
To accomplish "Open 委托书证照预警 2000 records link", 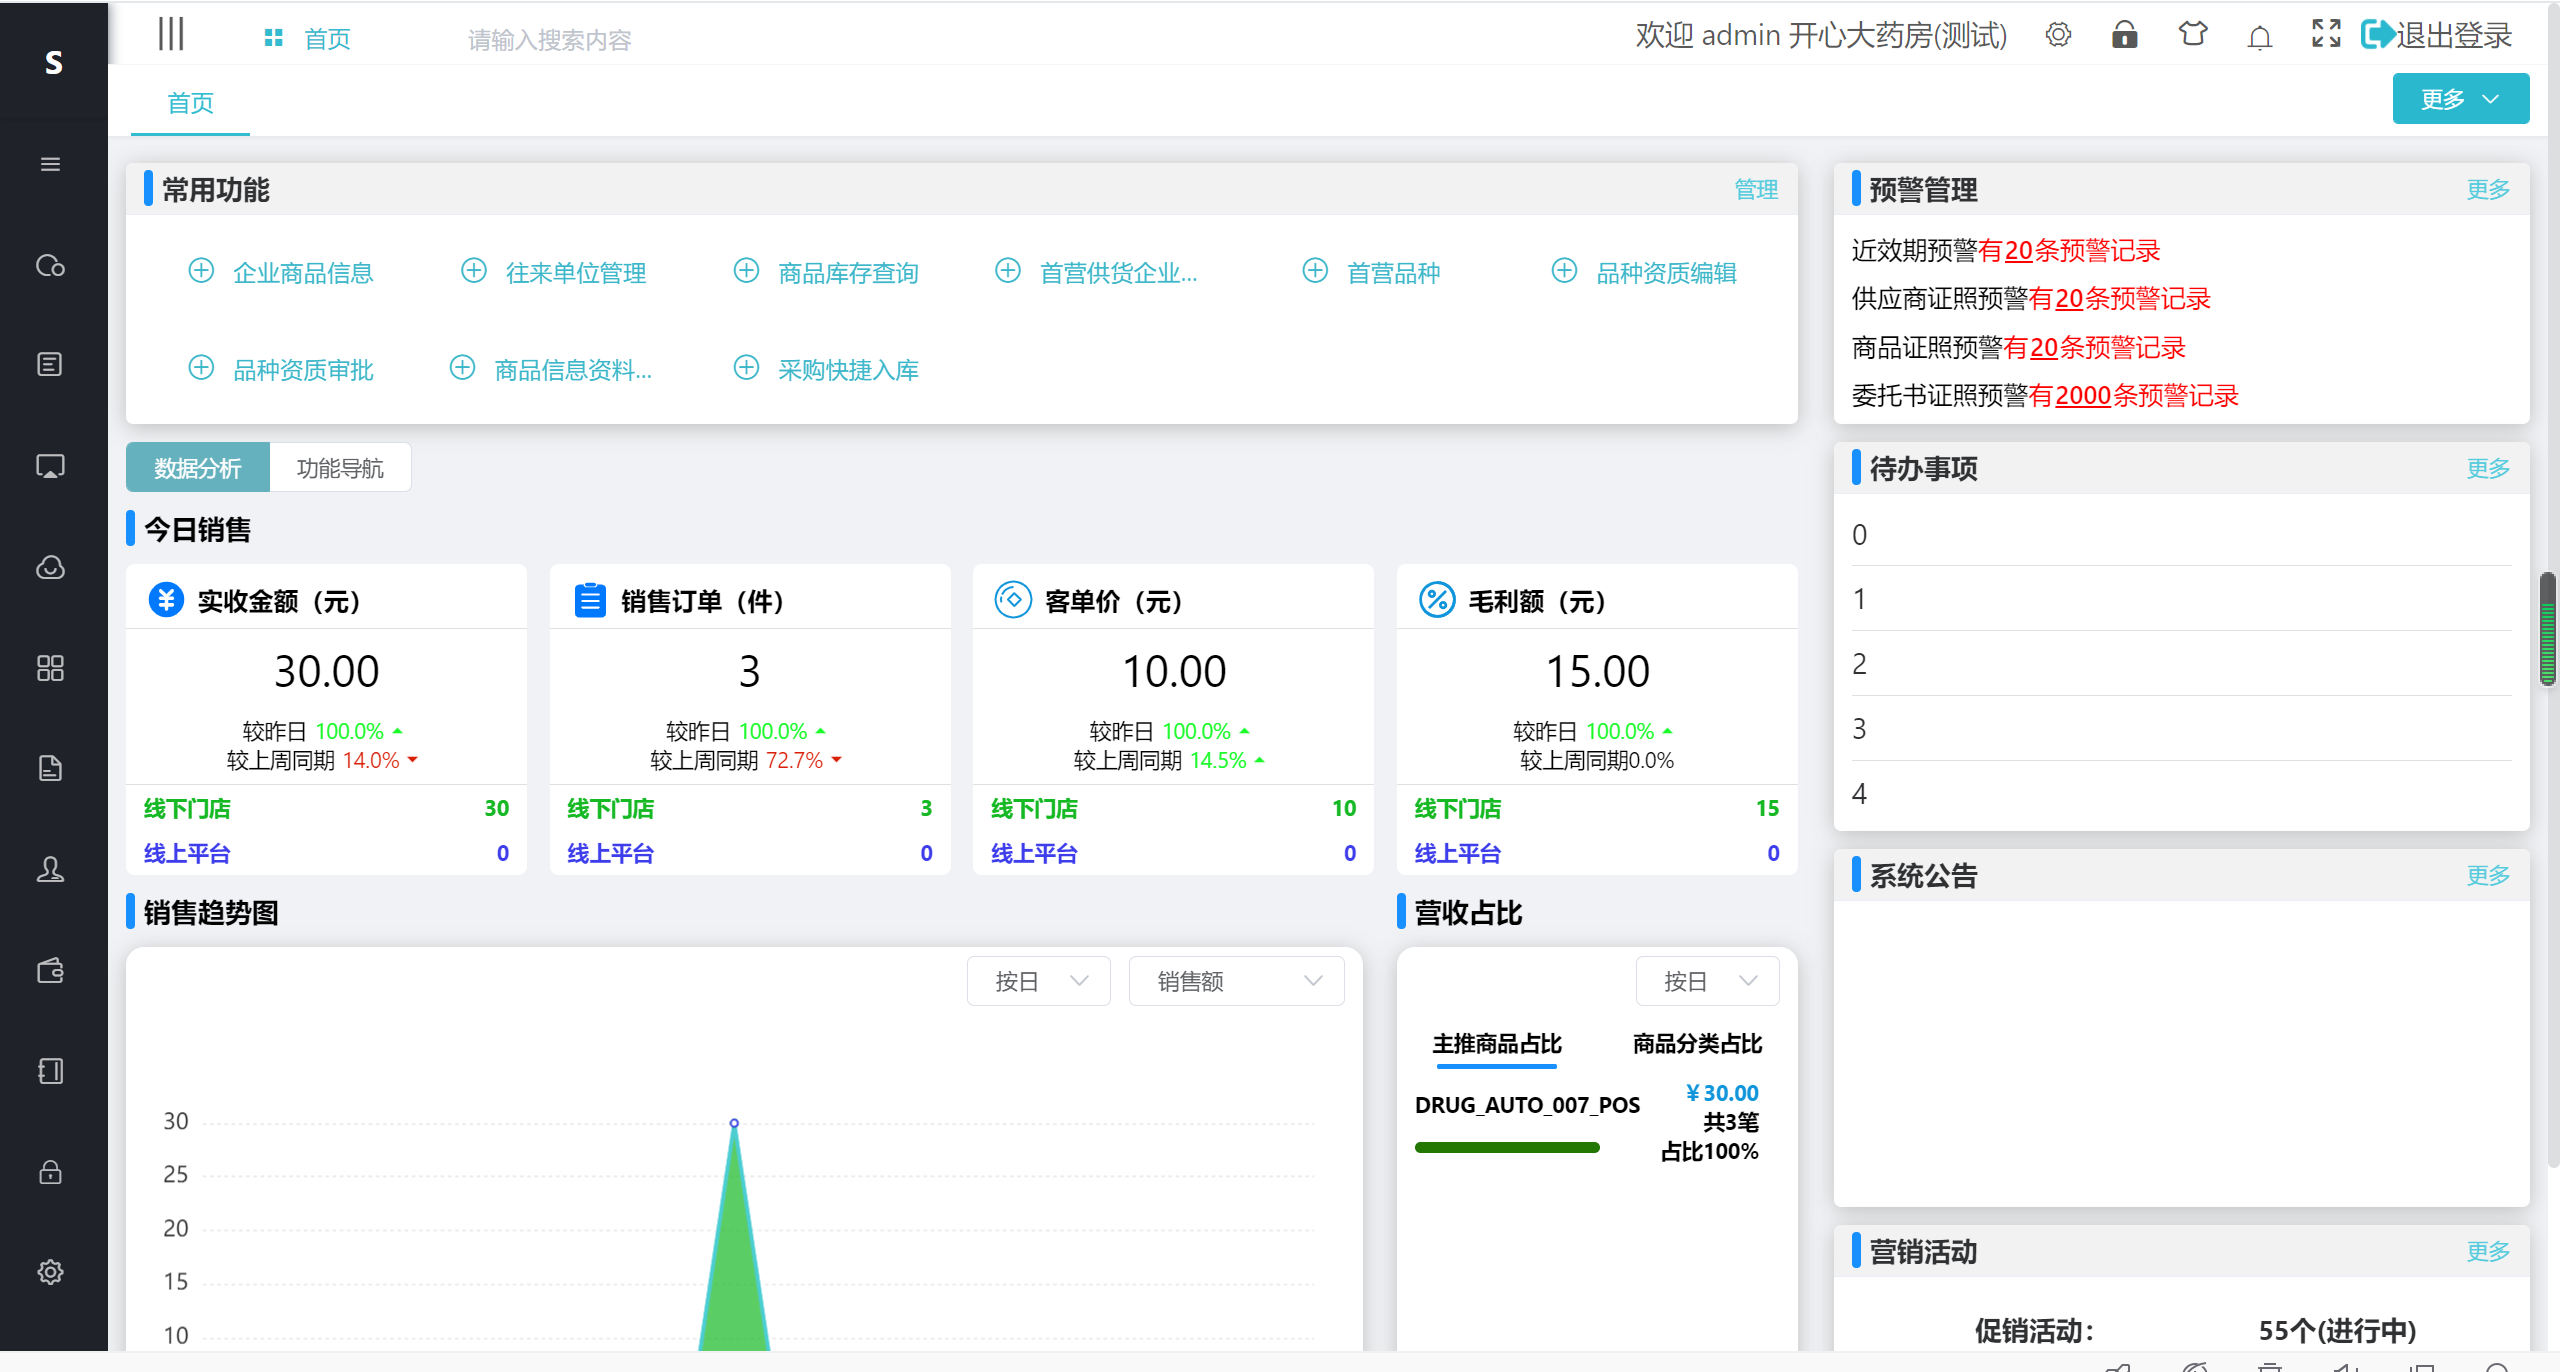I will 2083,396.
